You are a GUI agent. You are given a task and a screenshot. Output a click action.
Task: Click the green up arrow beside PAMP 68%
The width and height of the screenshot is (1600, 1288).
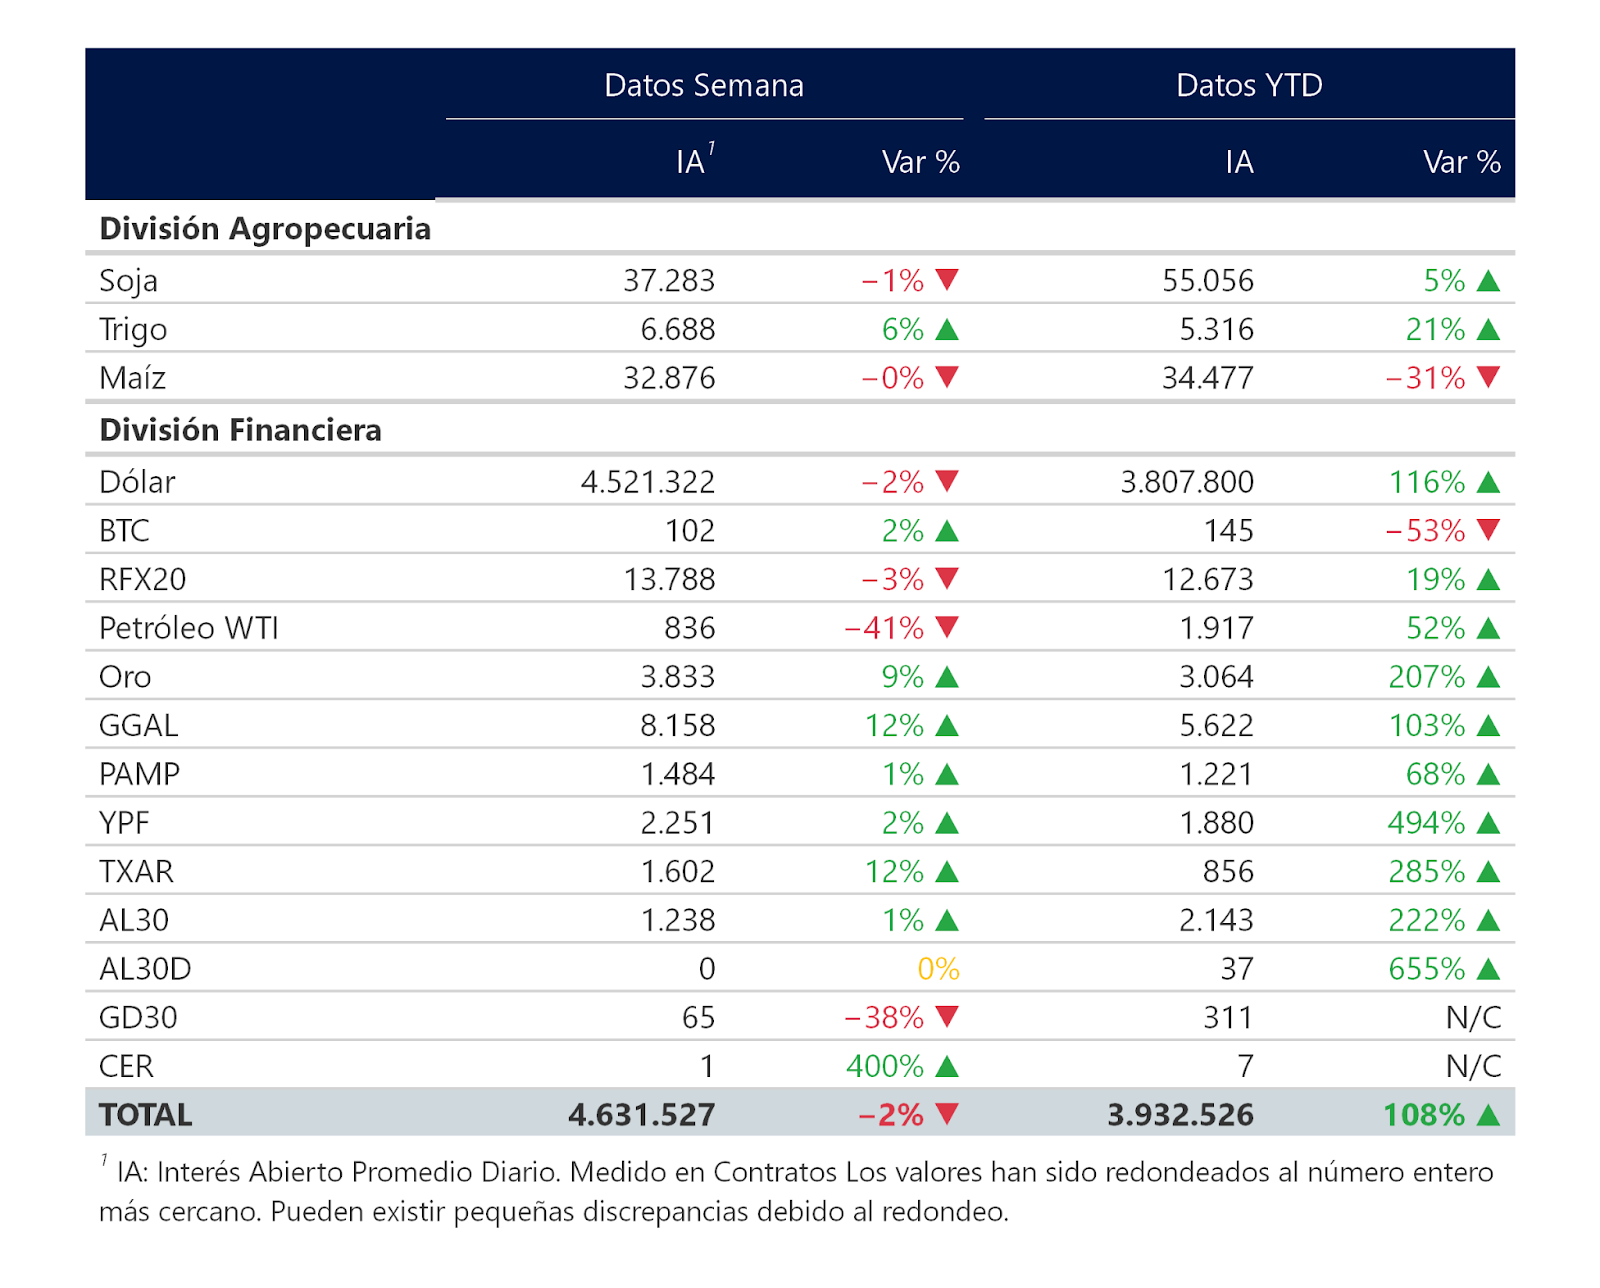click(1488, 774)
